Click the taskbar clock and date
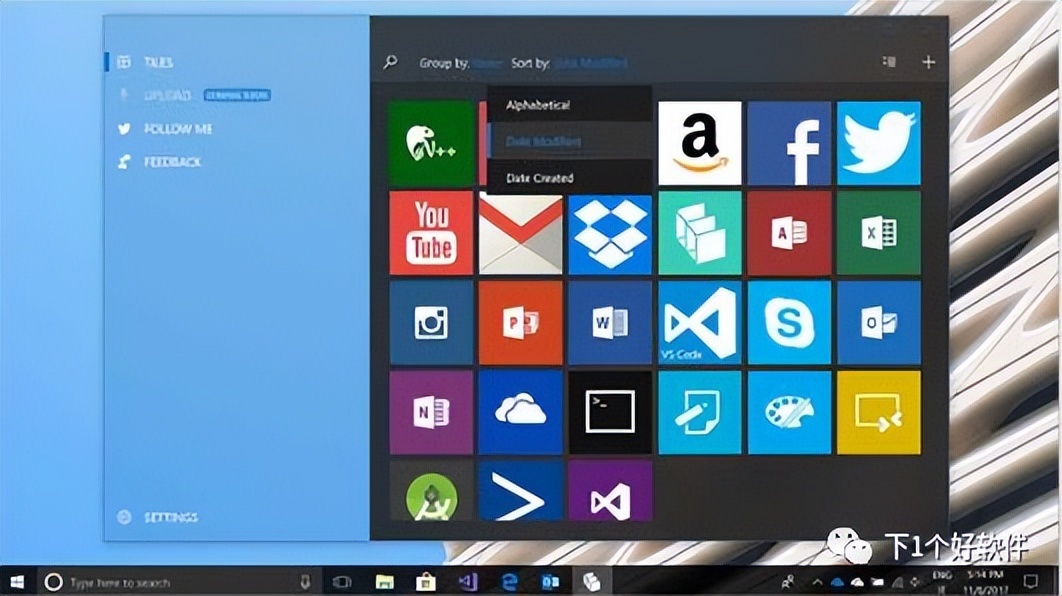The width and height of the screenshot is (1062, 596). point(986,582)
